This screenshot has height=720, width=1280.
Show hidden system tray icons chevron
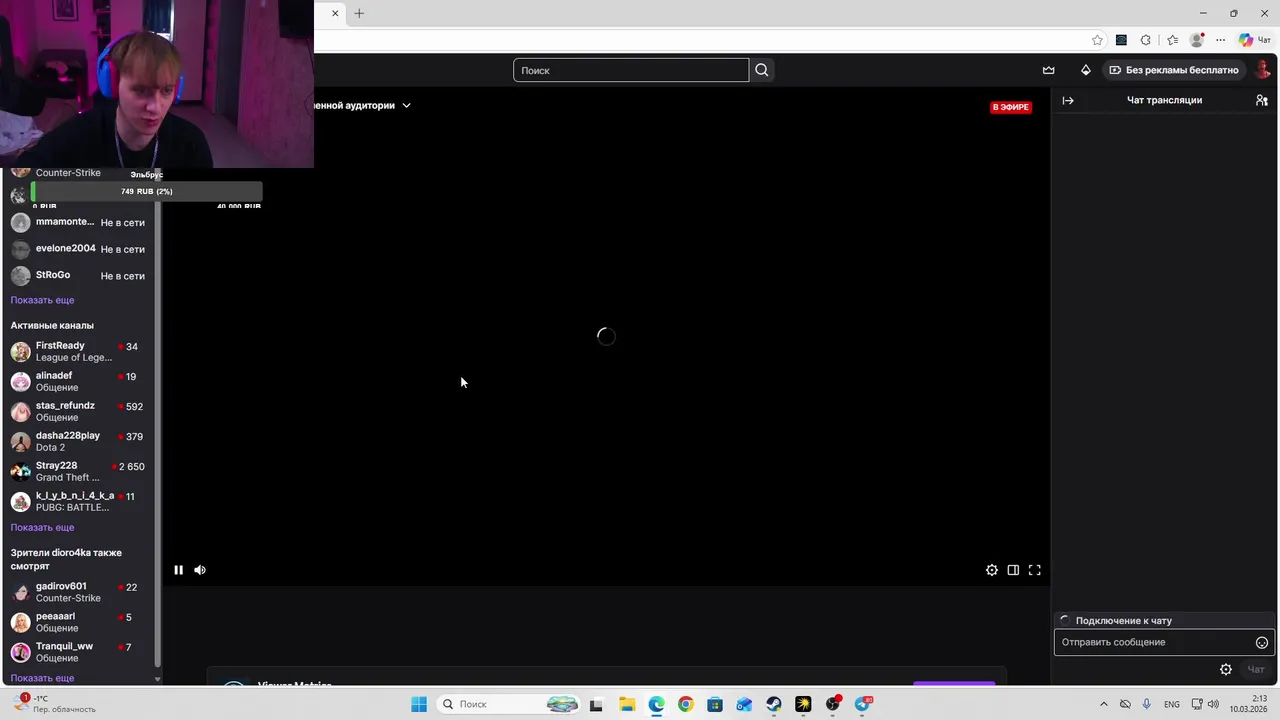pyautogui.click(x=1104, y=704)
